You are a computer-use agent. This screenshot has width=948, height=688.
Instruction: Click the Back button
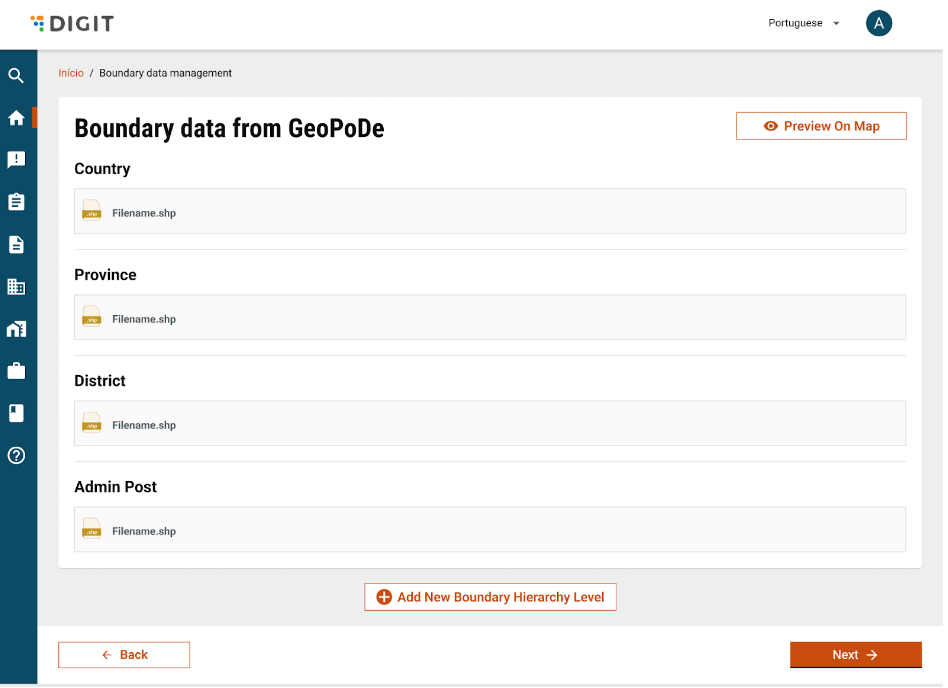point(124,655)
